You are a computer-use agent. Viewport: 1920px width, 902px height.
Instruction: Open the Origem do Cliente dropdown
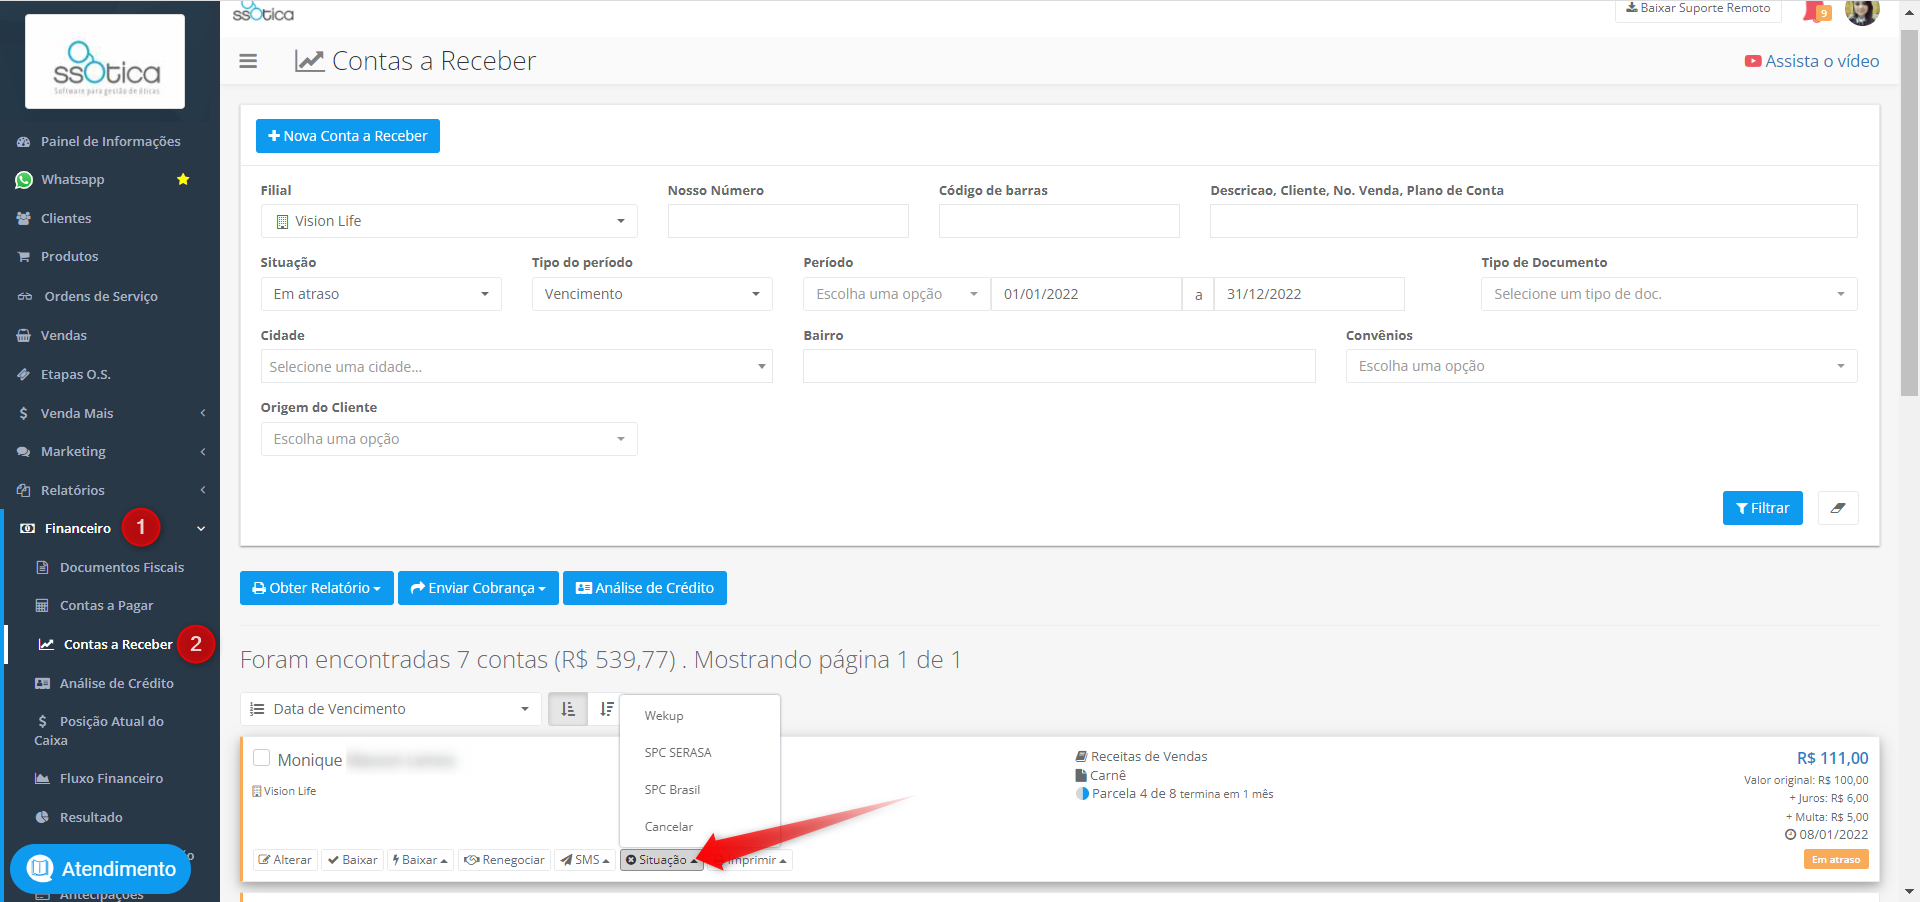coord(449,439)
